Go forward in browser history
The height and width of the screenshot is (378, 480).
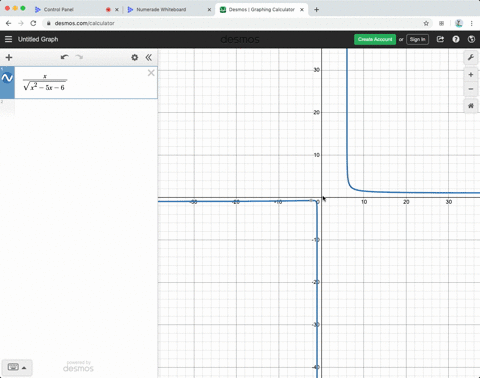point(21,23)
